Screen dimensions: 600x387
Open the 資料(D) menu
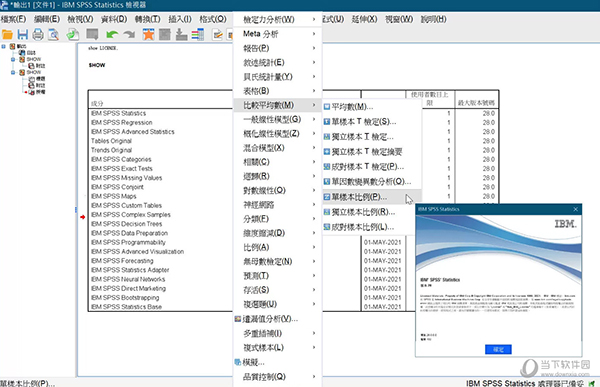point(114,19)
